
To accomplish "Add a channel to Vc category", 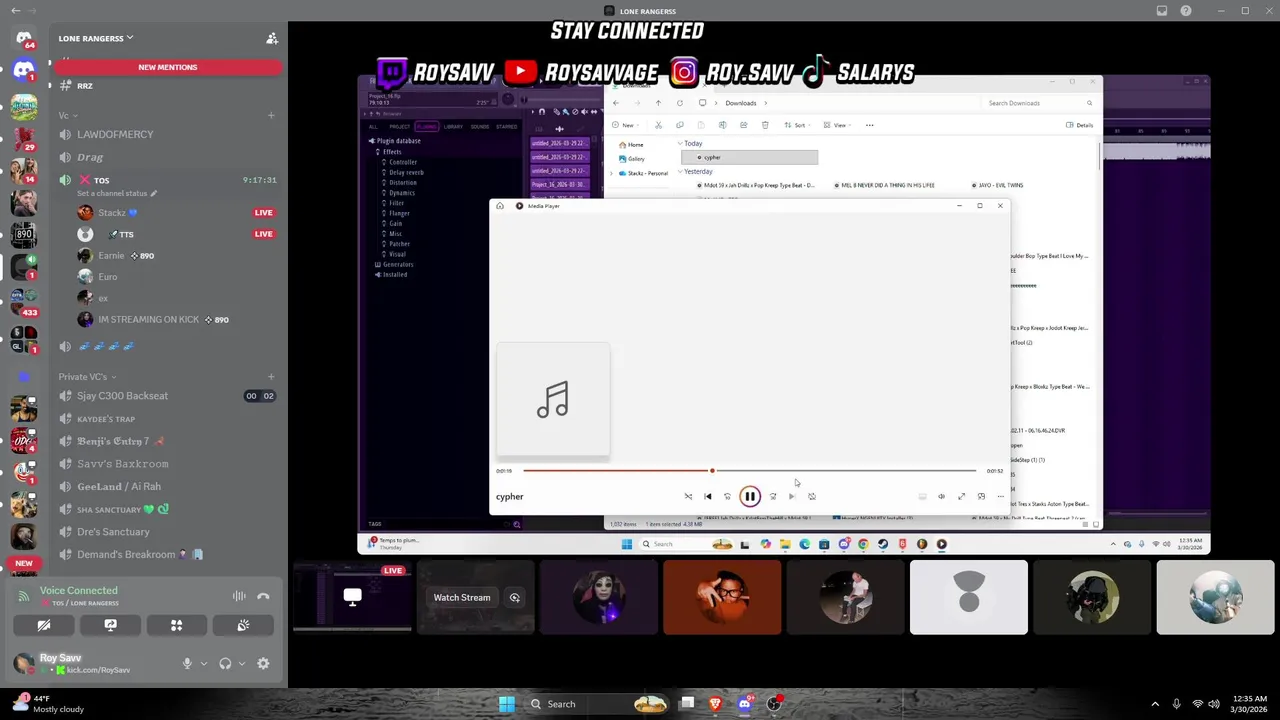I will pyautogui.click(x=271, y=115).
